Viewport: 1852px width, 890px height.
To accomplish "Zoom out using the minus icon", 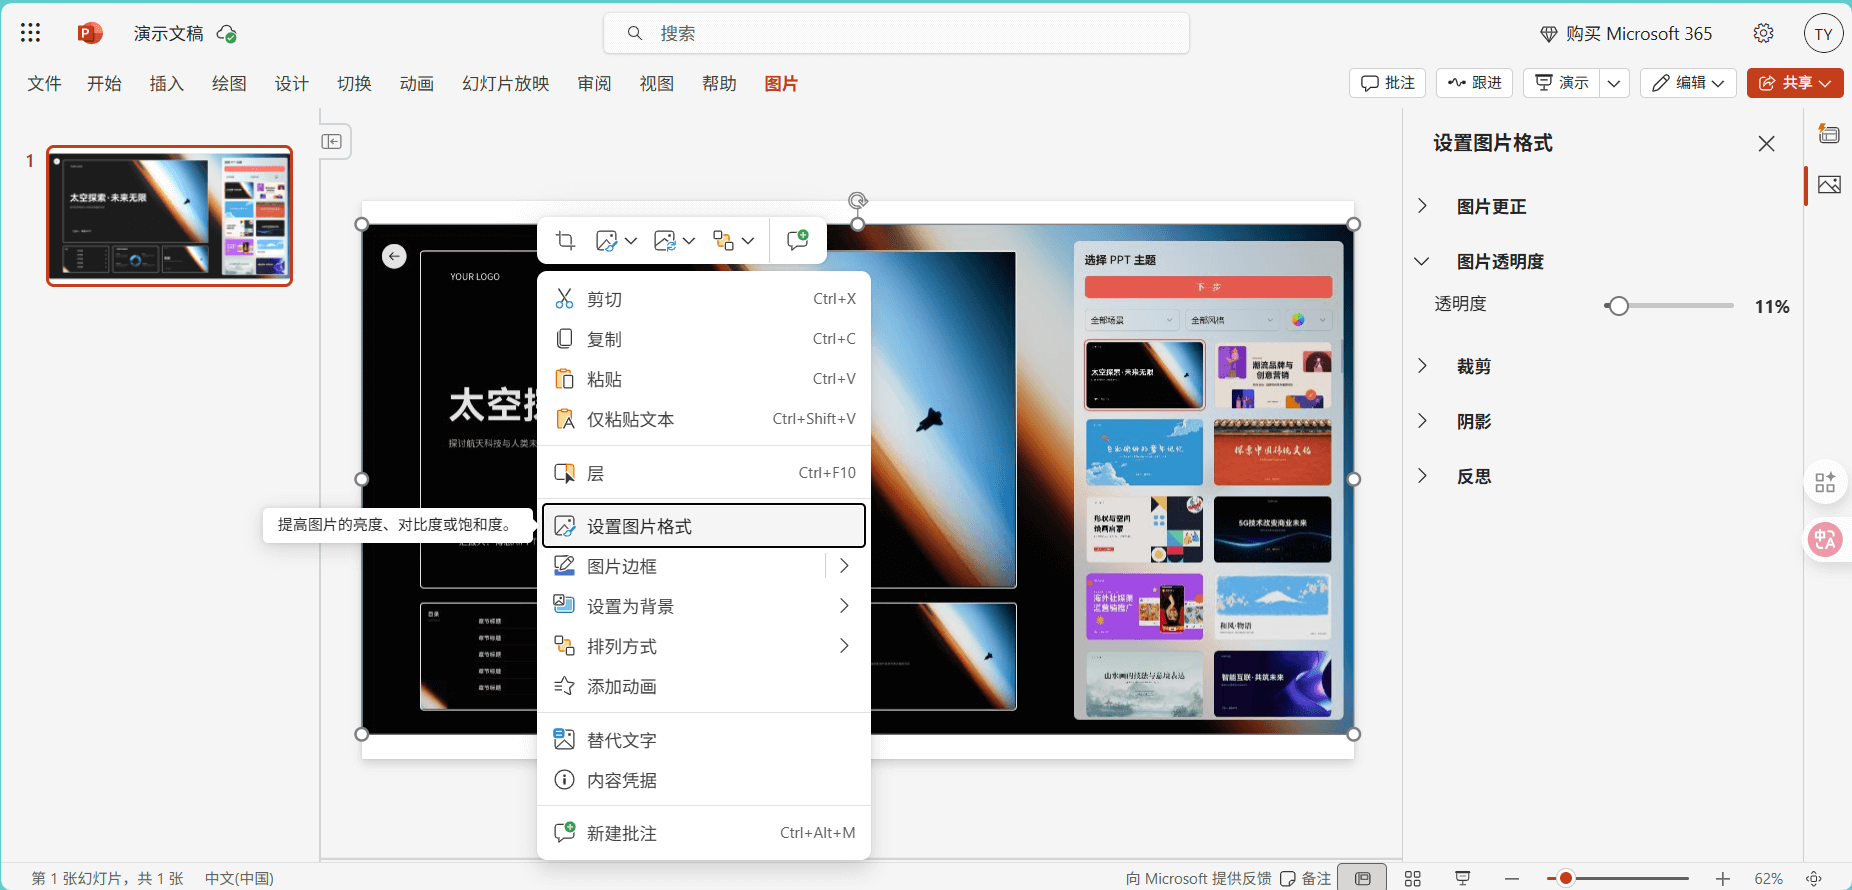I will [x=1512, y=878].
